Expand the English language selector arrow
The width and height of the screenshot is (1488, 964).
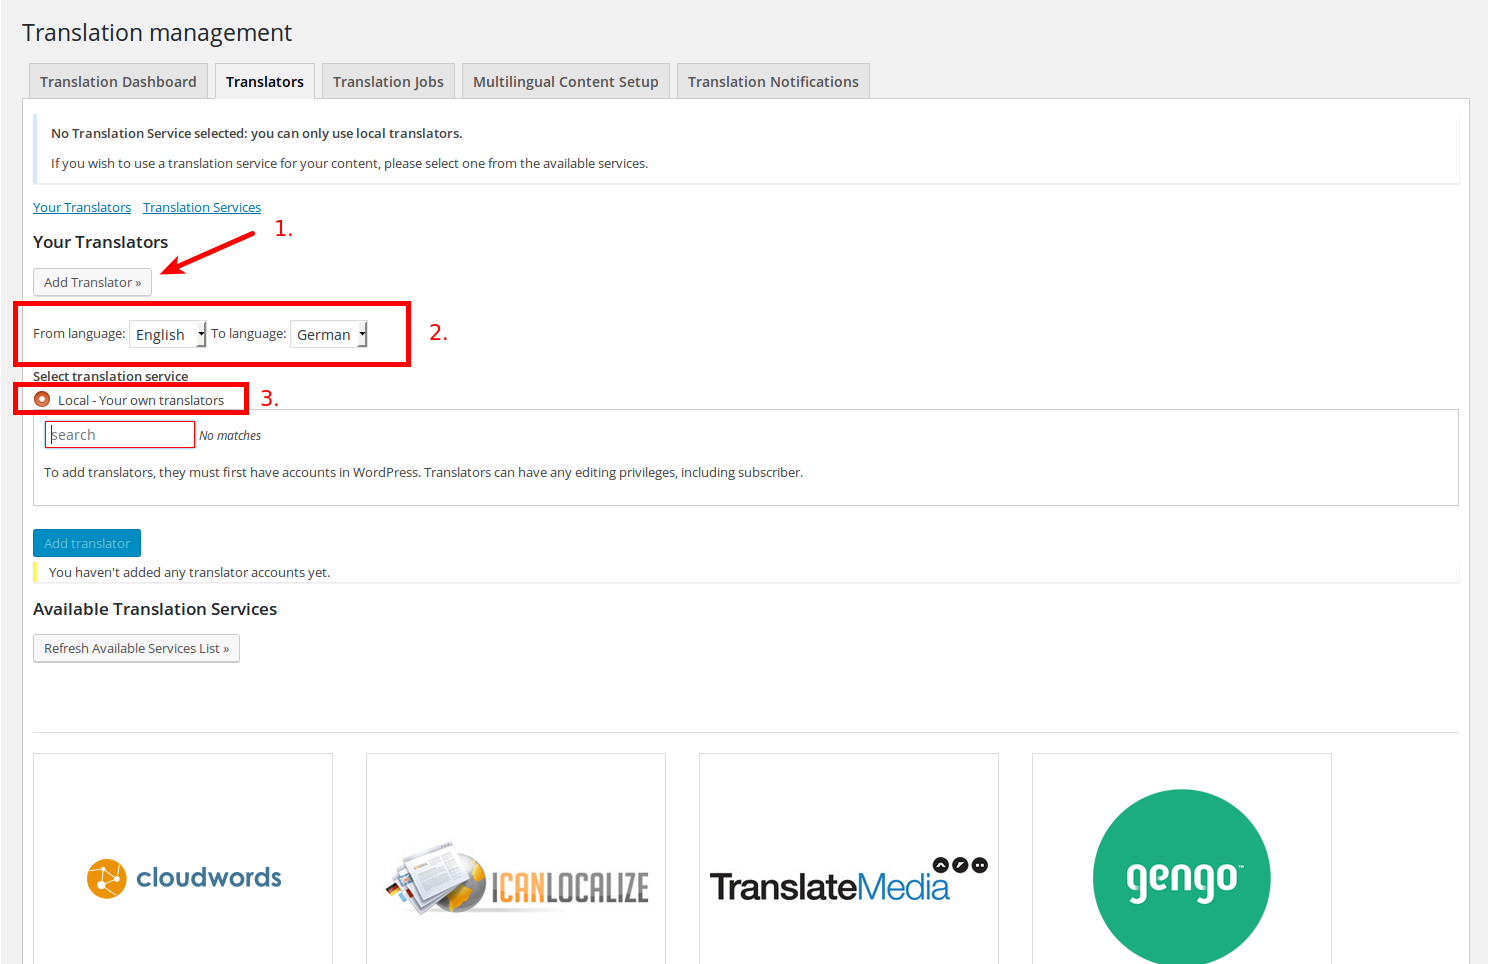click(x=197, y=334)
